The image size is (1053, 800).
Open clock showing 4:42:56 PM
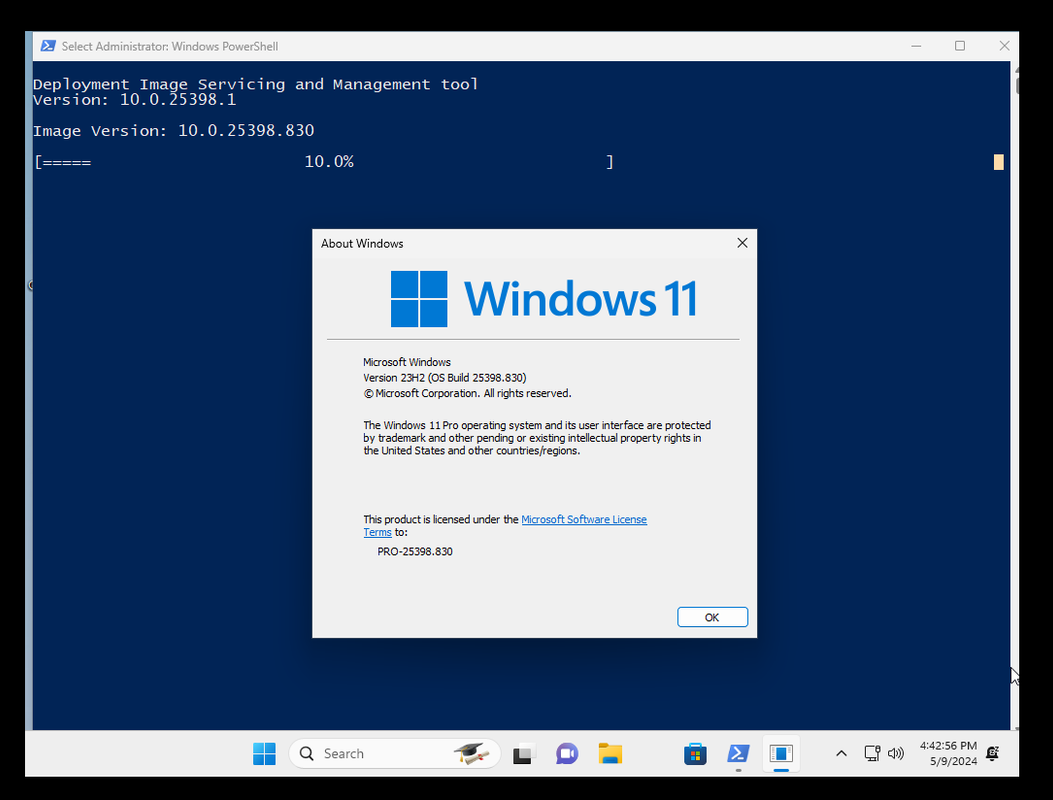point(948,746)
